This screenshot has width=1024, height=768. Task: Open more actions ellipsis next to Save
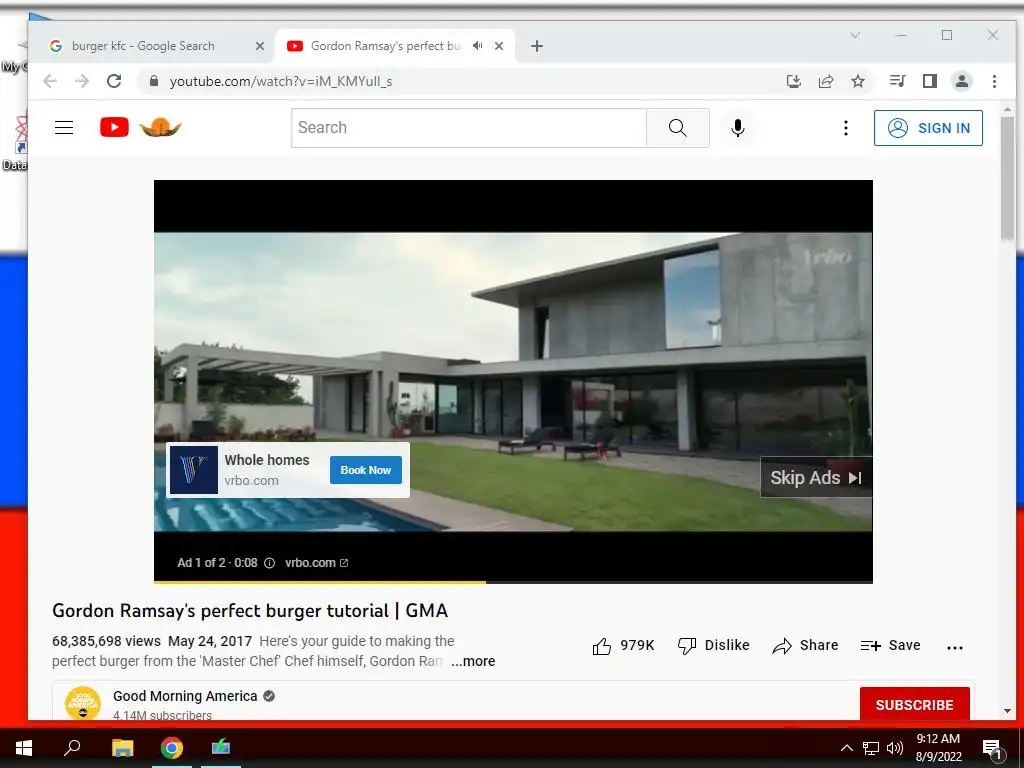(x=955, y=647)
